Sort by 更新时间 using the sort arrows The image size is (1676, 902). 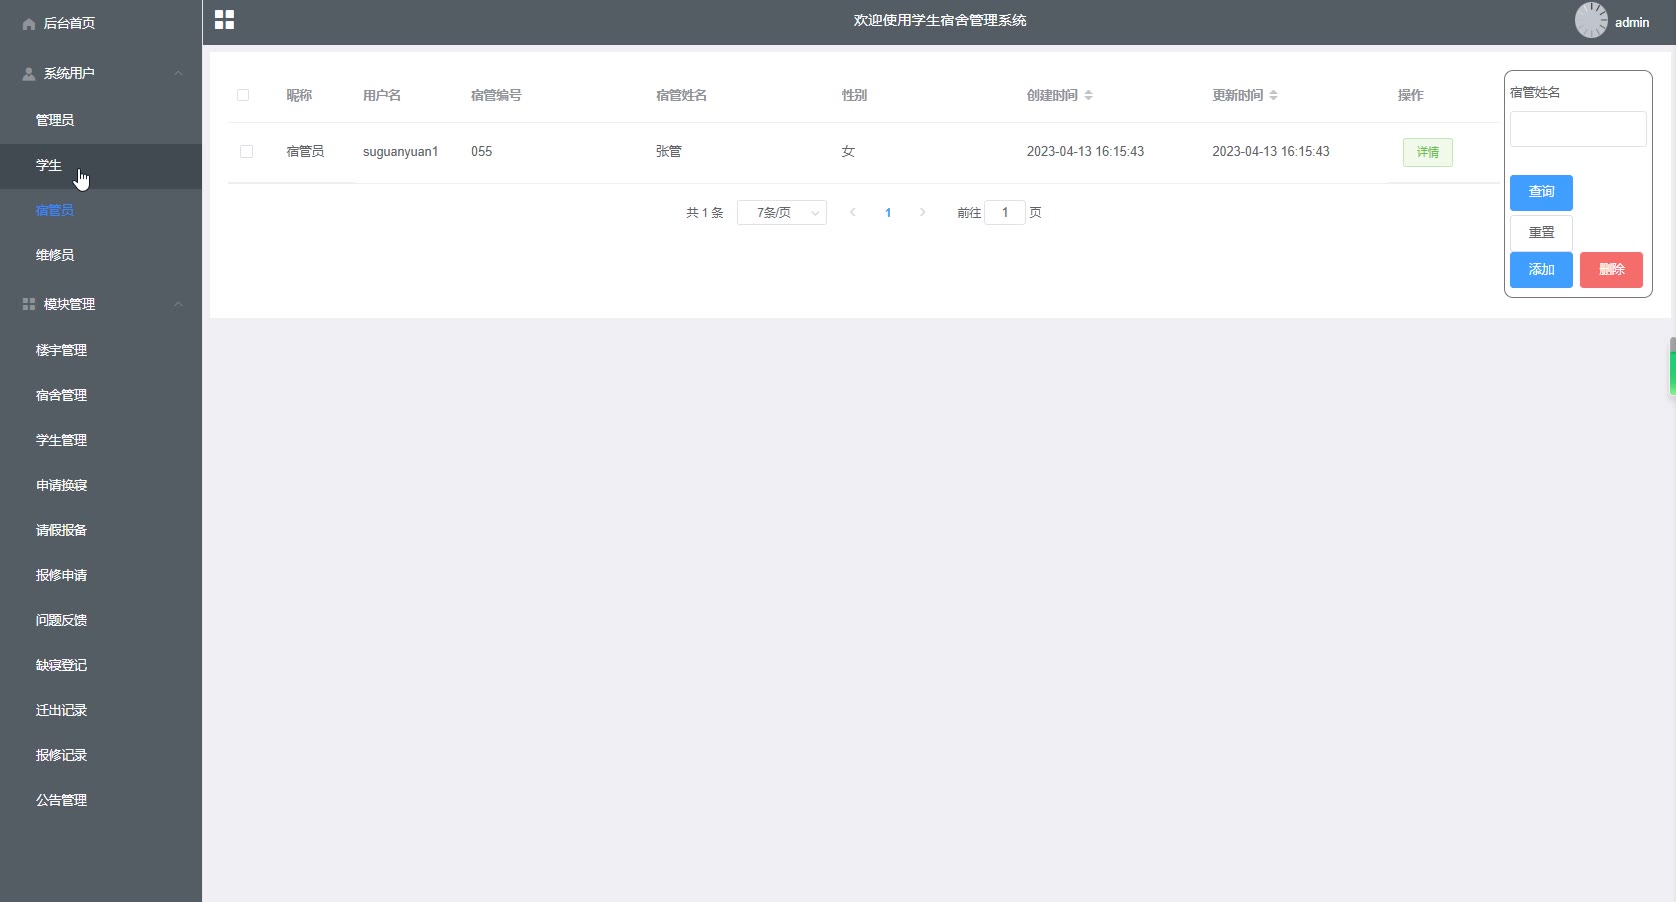(1273, 95)
